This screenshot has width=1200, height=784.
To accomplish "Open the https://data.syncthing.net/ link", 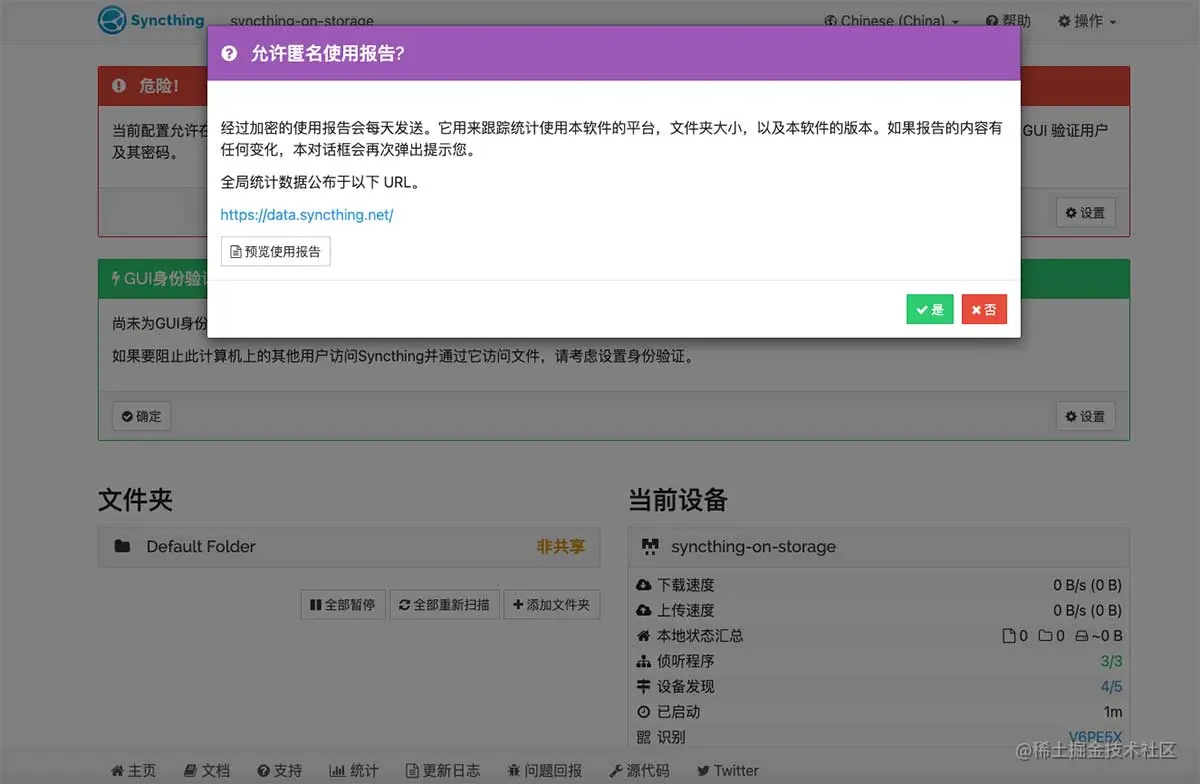I will (307, 214).
